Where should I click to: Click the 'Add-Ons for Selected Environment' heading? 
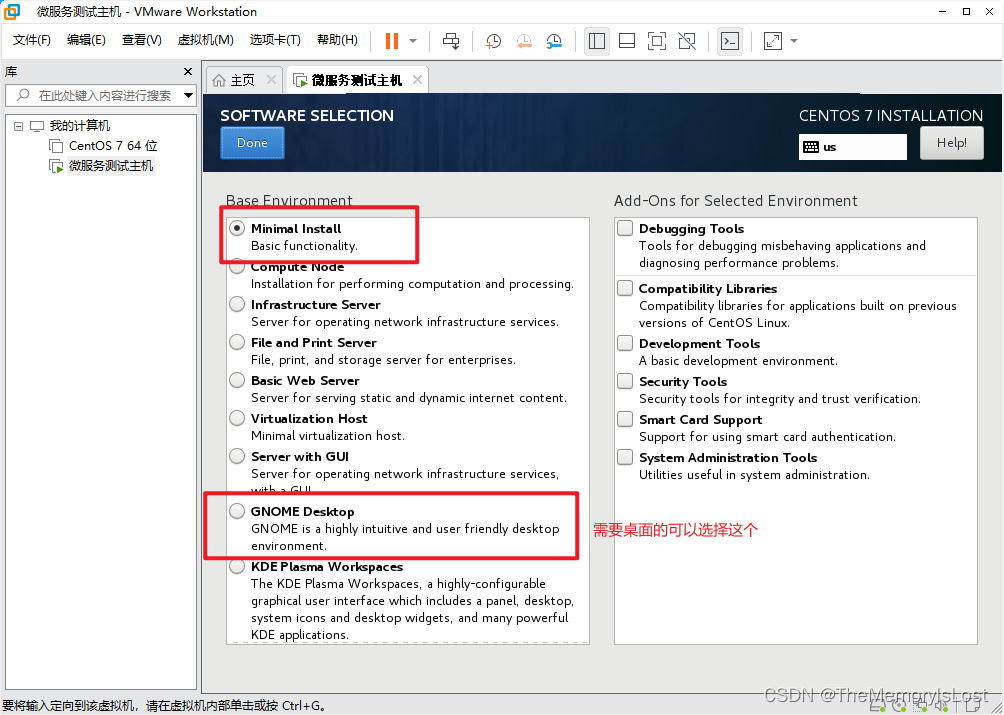(736, 201)
